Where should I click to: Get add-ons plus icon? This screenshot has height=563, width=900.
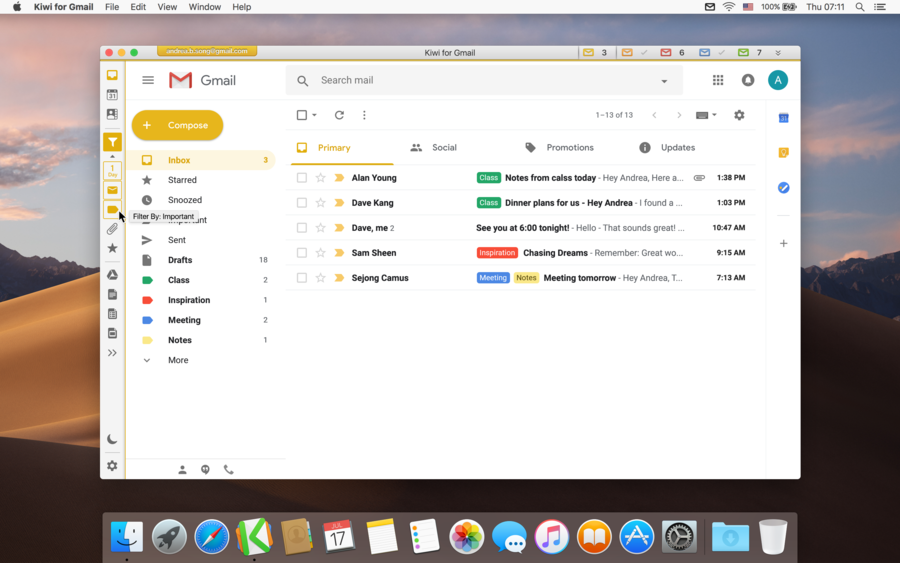point(783,243)
